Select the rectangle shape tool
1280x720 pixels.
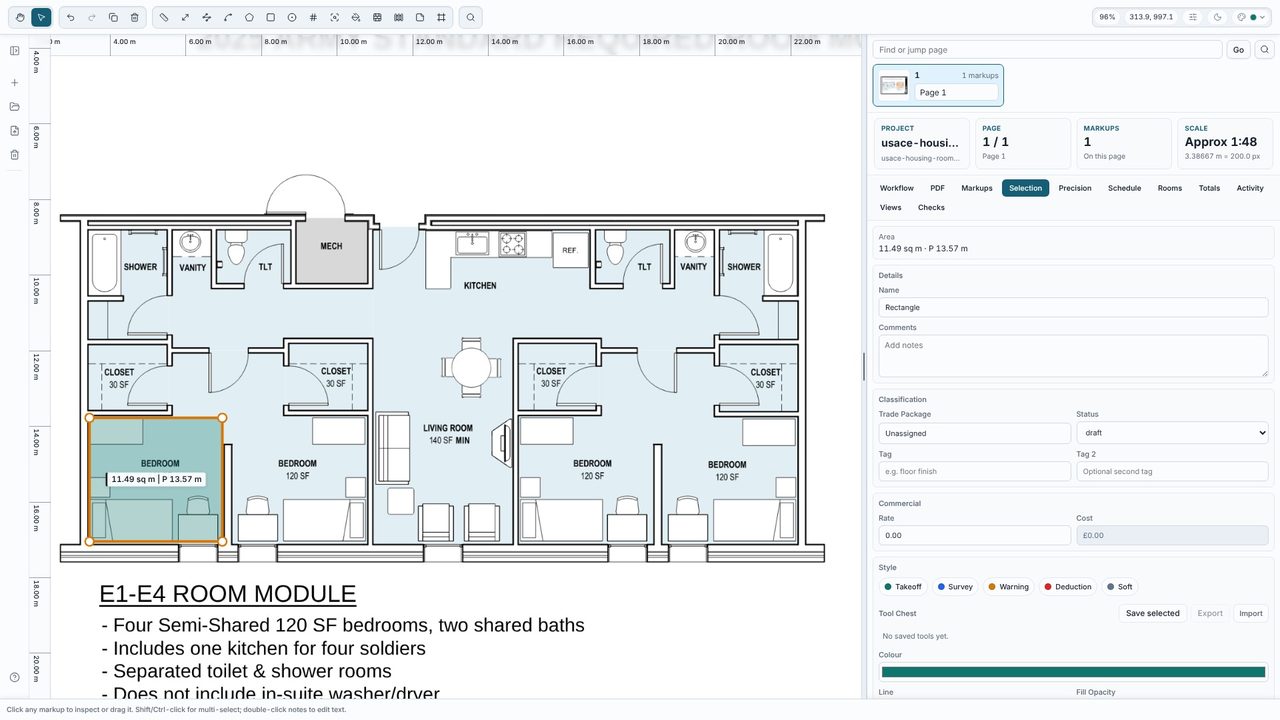tap(270, 17)
